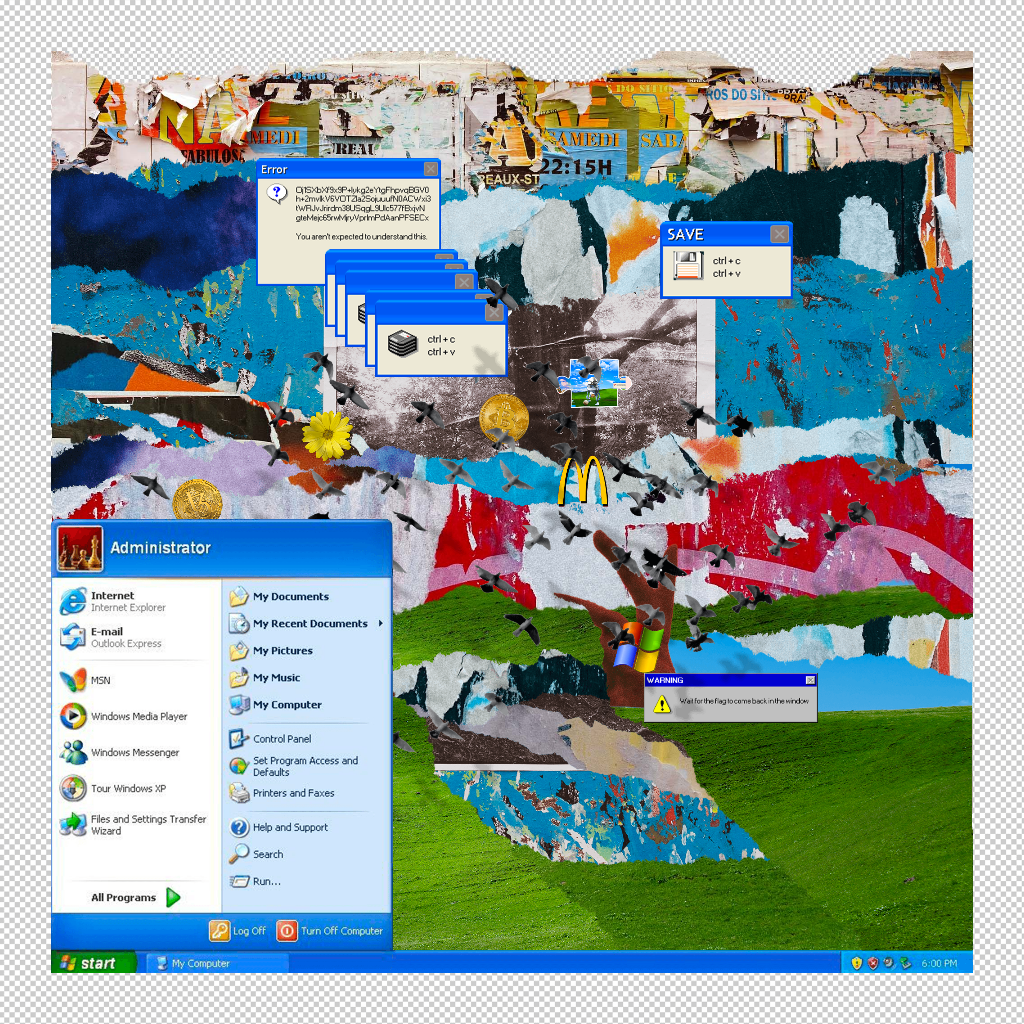This screenshot has height=1024, width=1024.
Task: Open Files and Settings Transfer Wizard
Action: (x=133, y=824)
